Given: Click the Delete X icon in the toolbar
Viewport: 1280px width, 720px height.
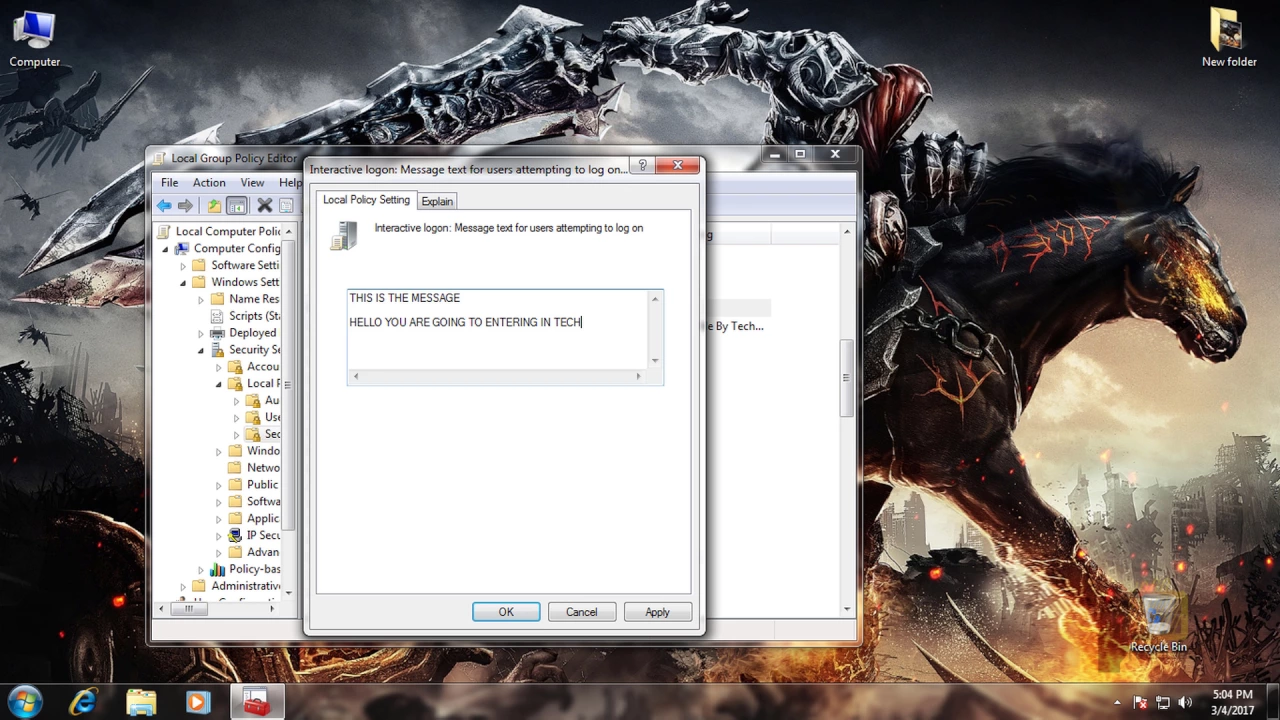Looking at the screenshot, I should click(x=264, y=206).
